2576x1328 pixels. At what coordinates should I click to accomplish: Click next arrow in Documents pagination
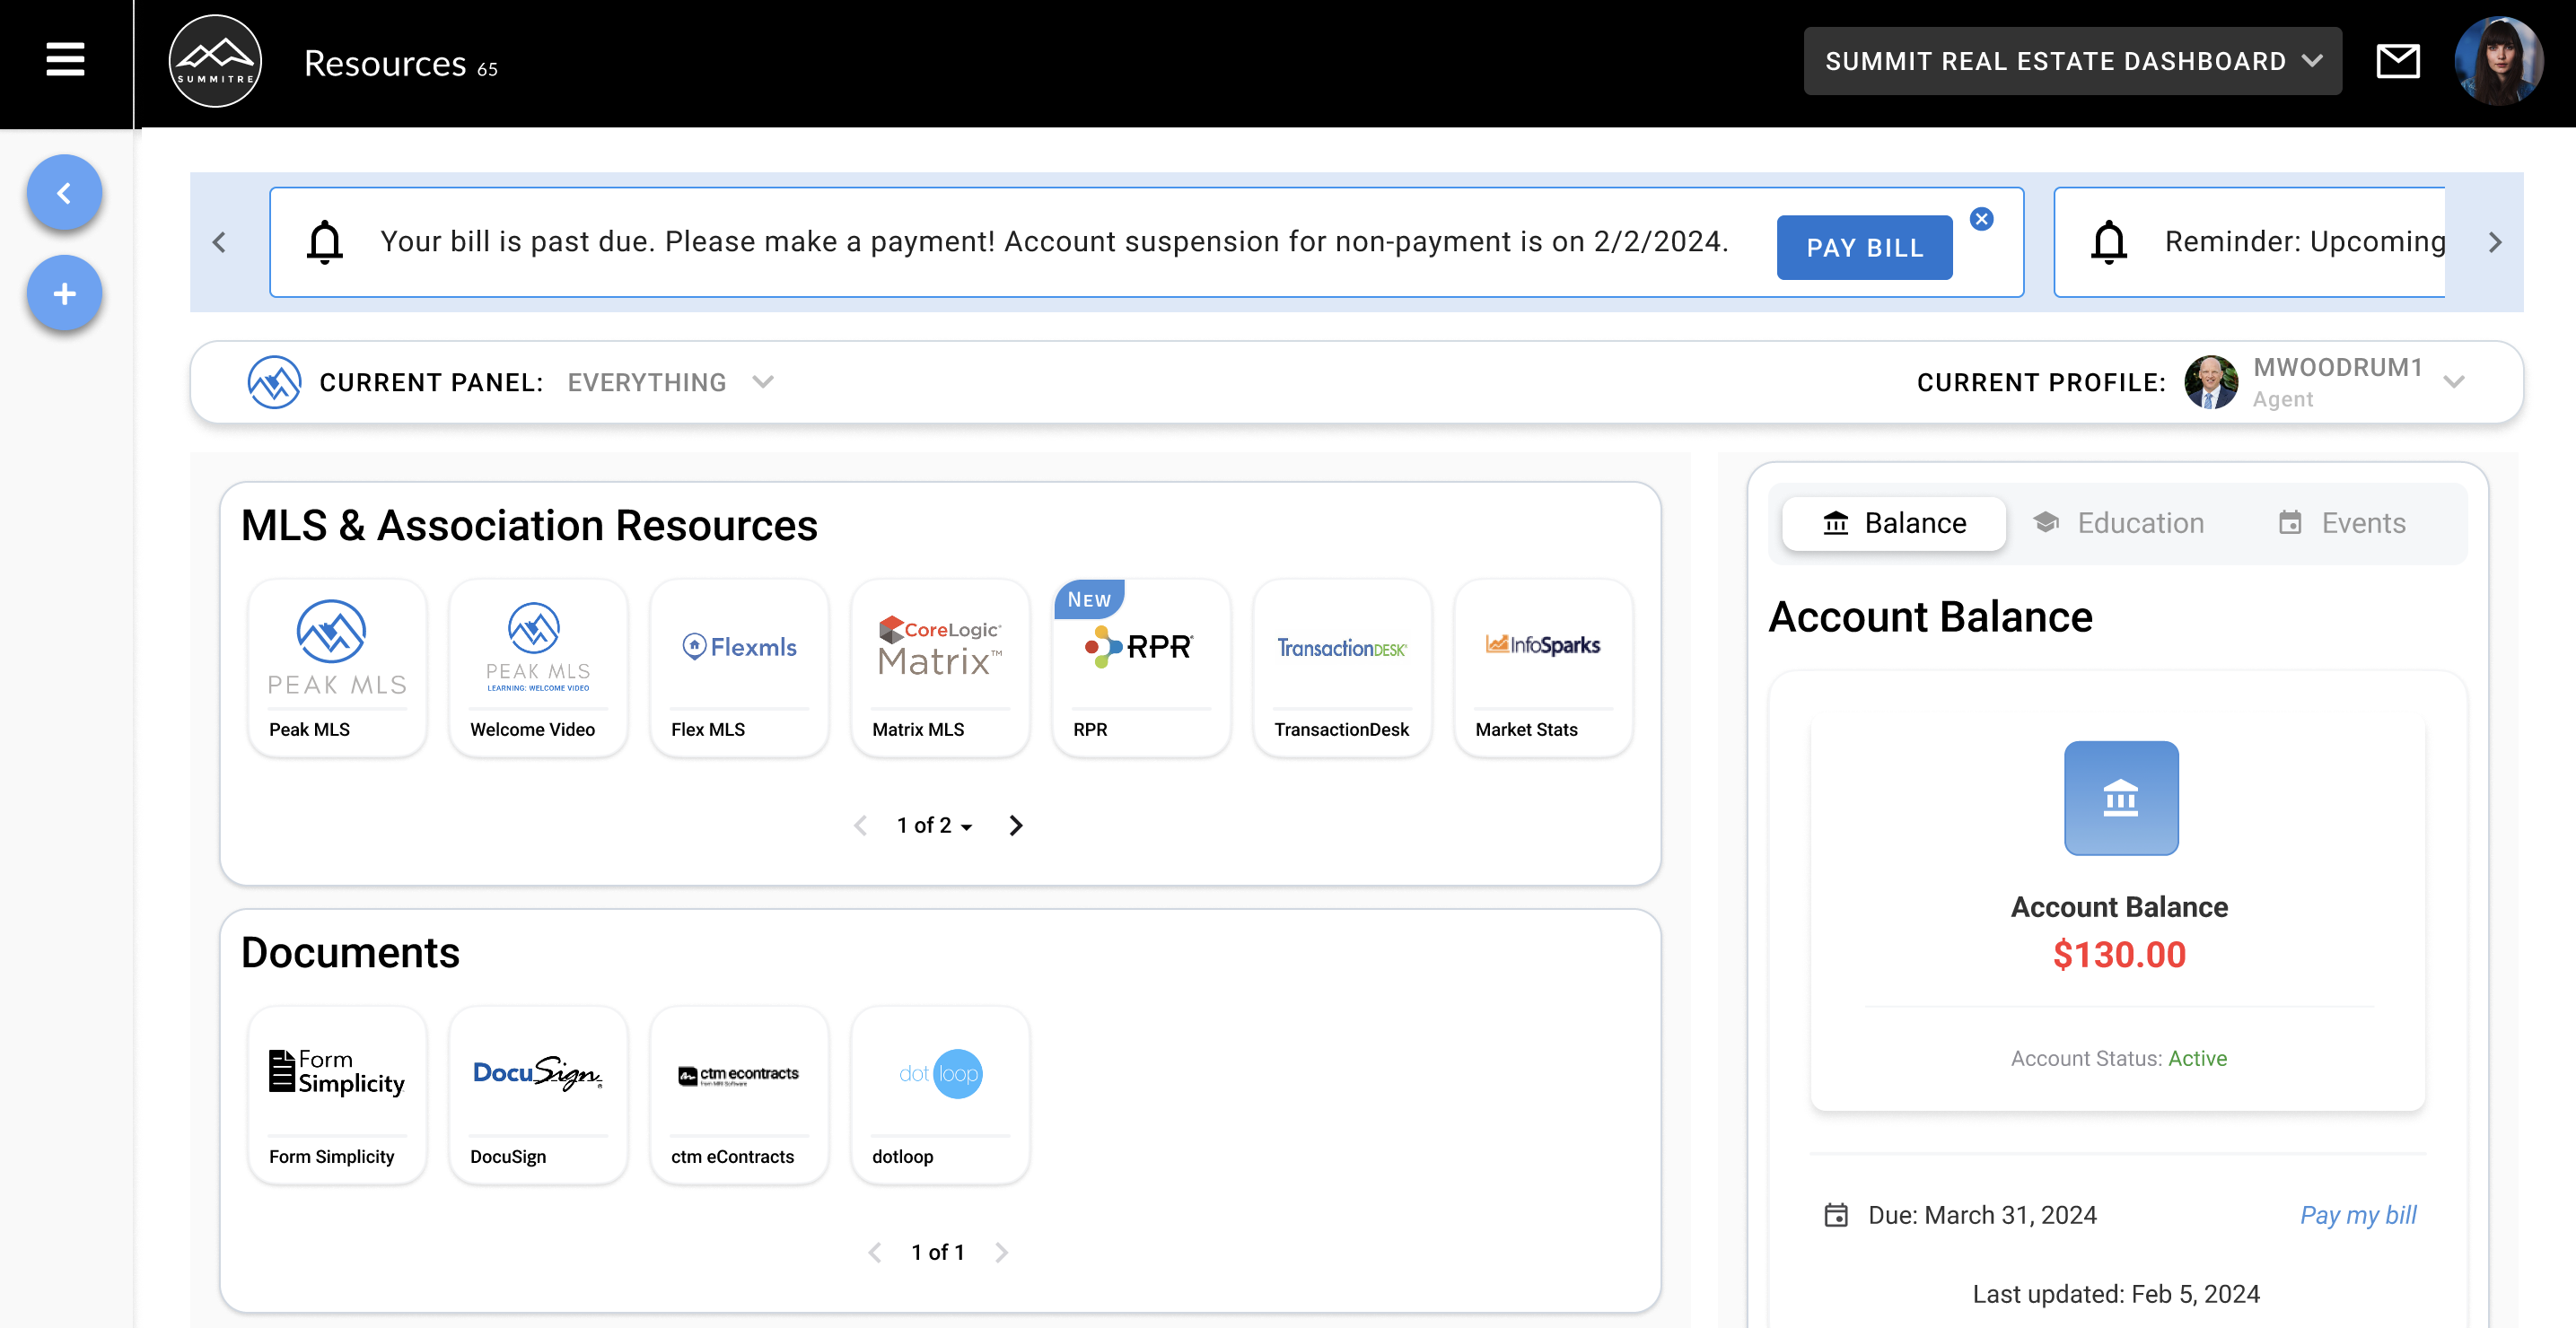[1002, 1252]
